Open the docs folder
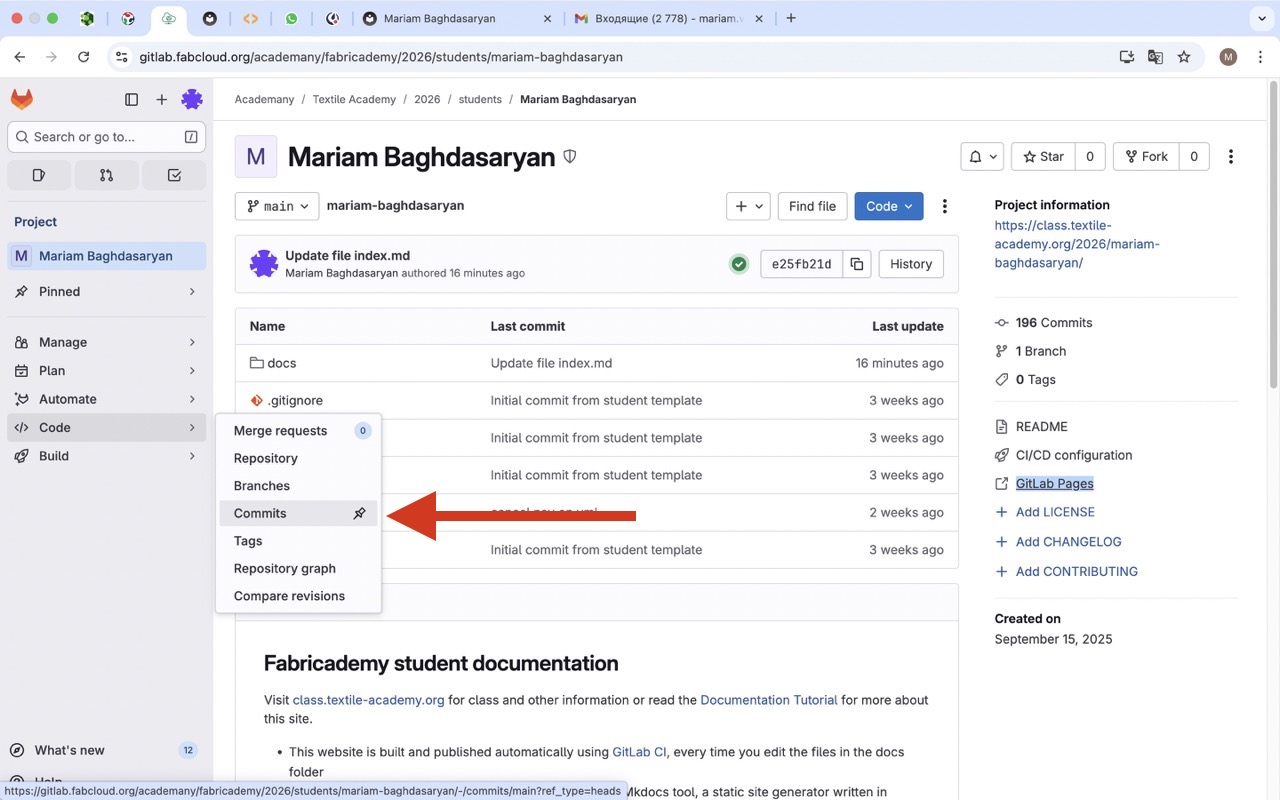The width and height of the screenshot is (1280, 800). (x=281, y=363)
